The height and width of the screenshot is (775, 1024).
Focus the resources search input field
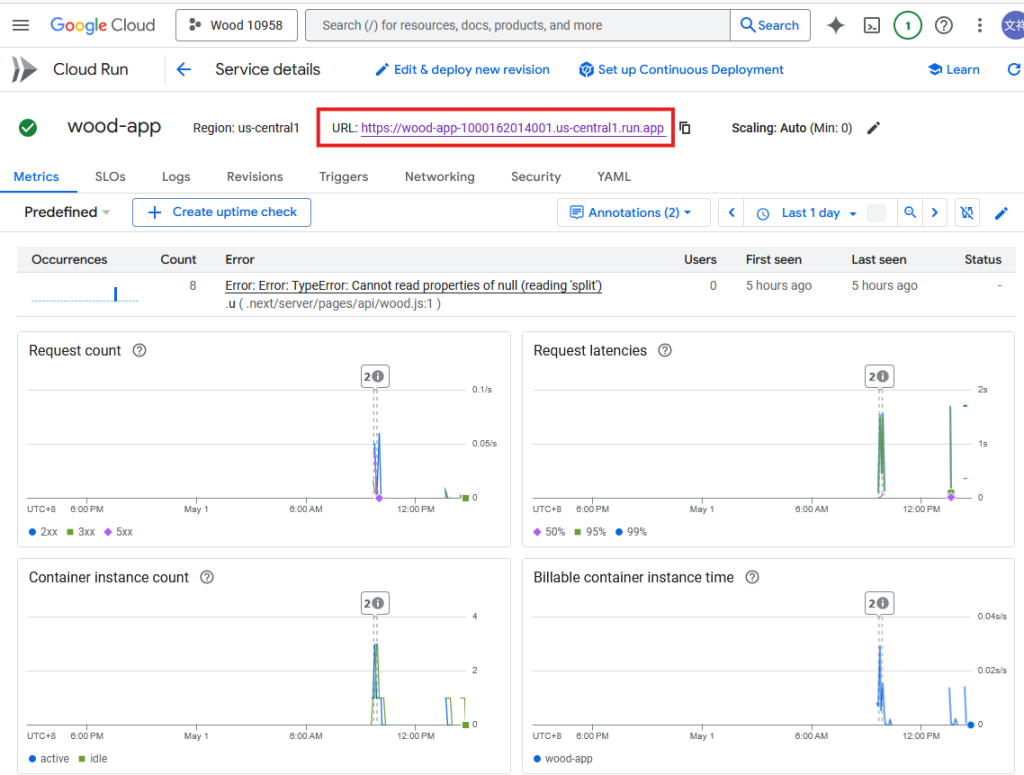tap(518, 25)
